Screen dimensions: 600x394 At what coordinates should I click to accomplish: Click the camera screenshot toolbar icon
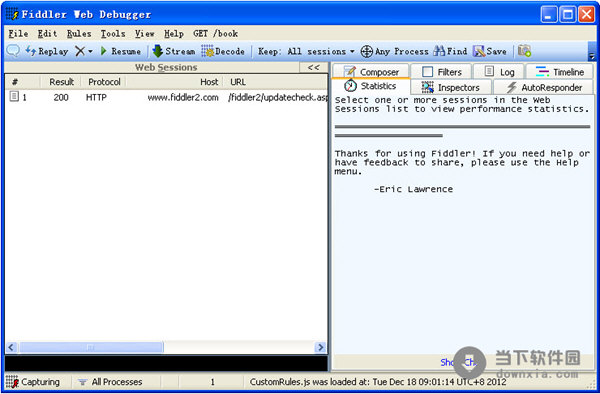pos(524,51)
